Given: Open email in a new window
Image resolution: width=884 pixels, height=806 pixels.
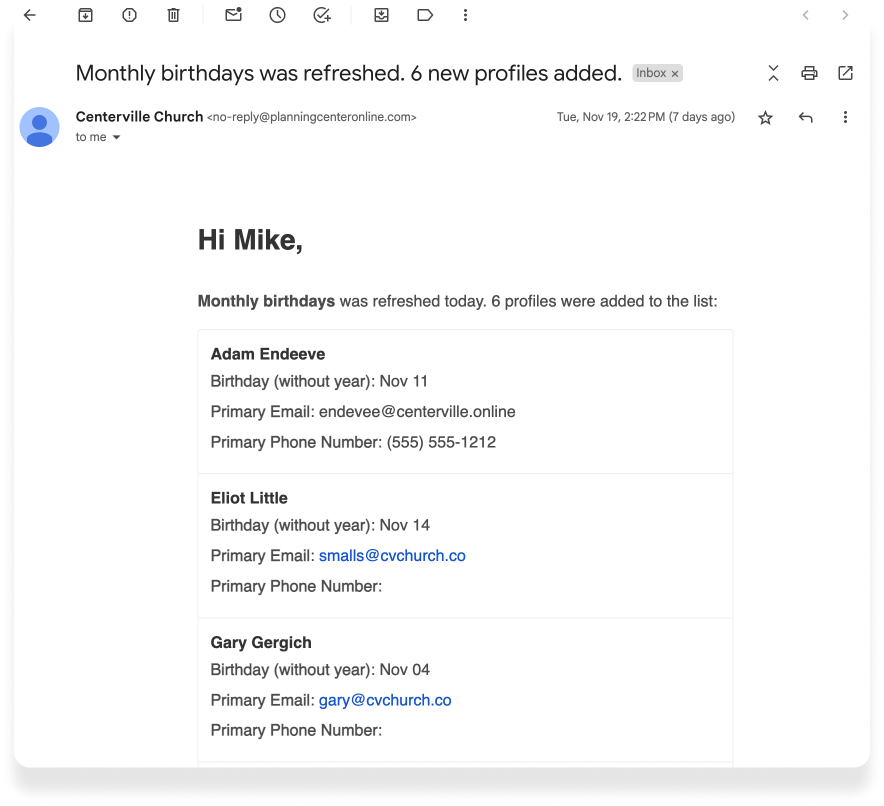Looking at the screenshot, I should pyautogui.click(x=845, y=73).
